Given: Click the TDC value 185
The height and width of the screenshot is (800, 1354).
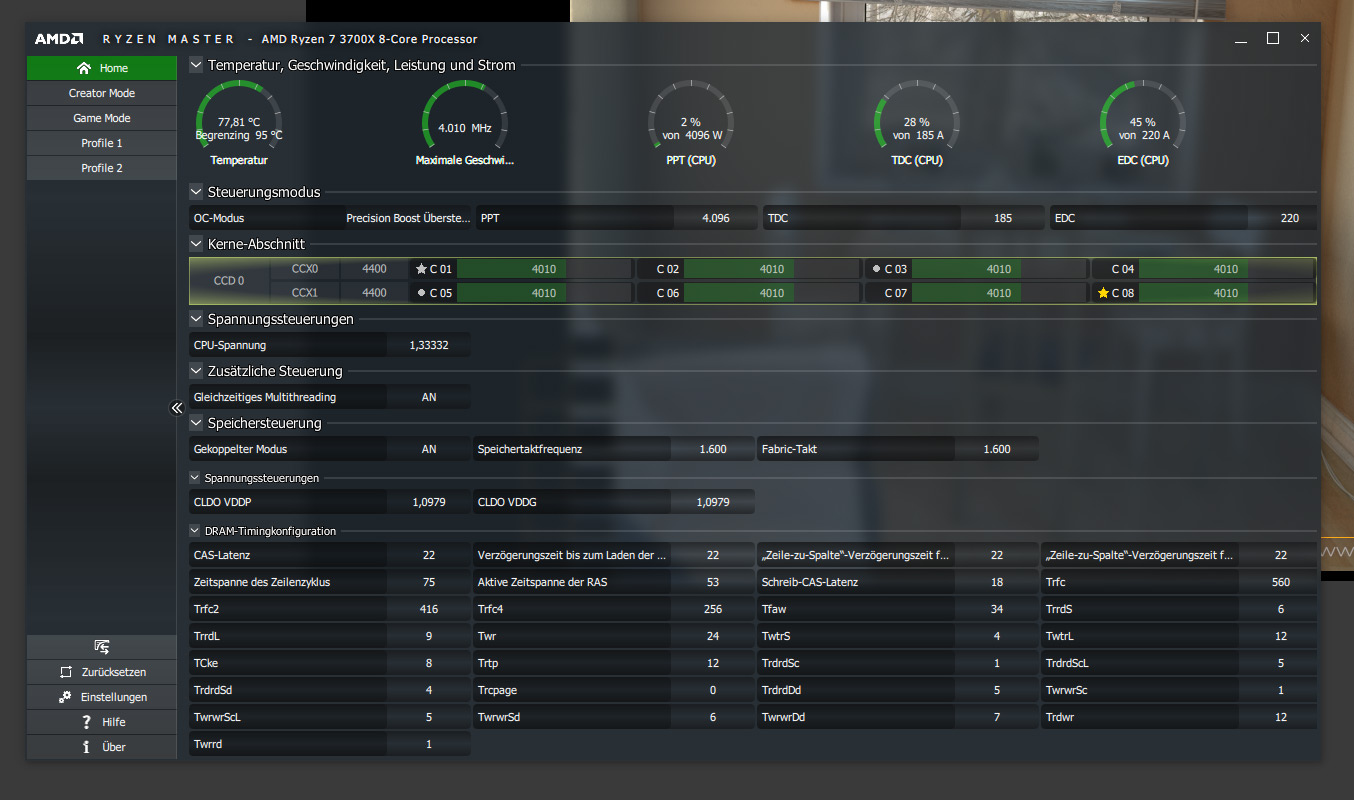Looking at the screenshot, I should pos(1003,218).
